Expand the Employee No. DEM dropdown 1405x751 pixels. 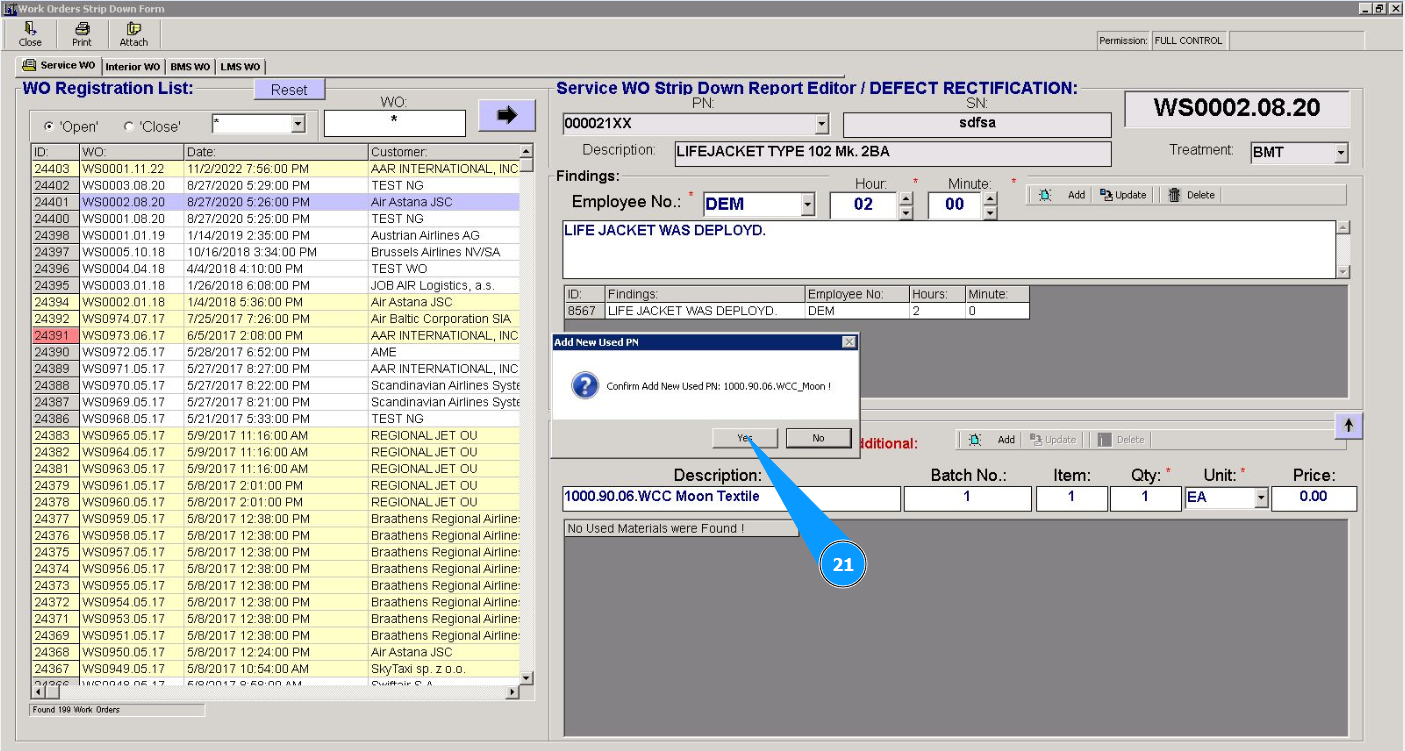pyautogui.click(x=808, y=205)
